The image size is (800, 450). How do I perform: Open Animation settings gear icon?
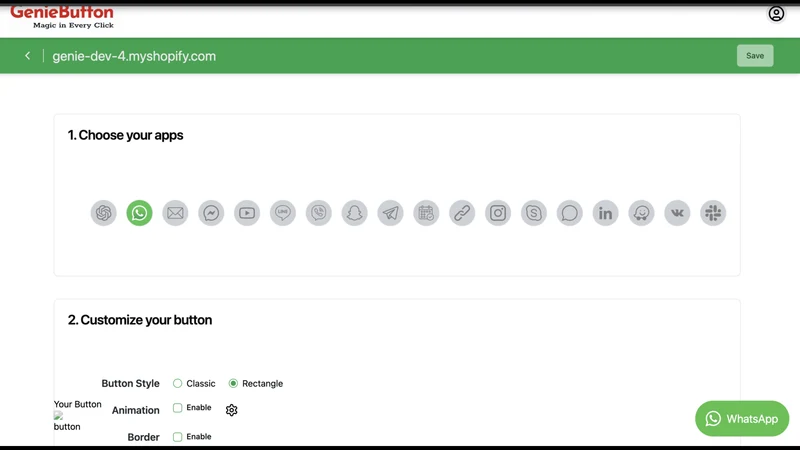click(232, 410)
